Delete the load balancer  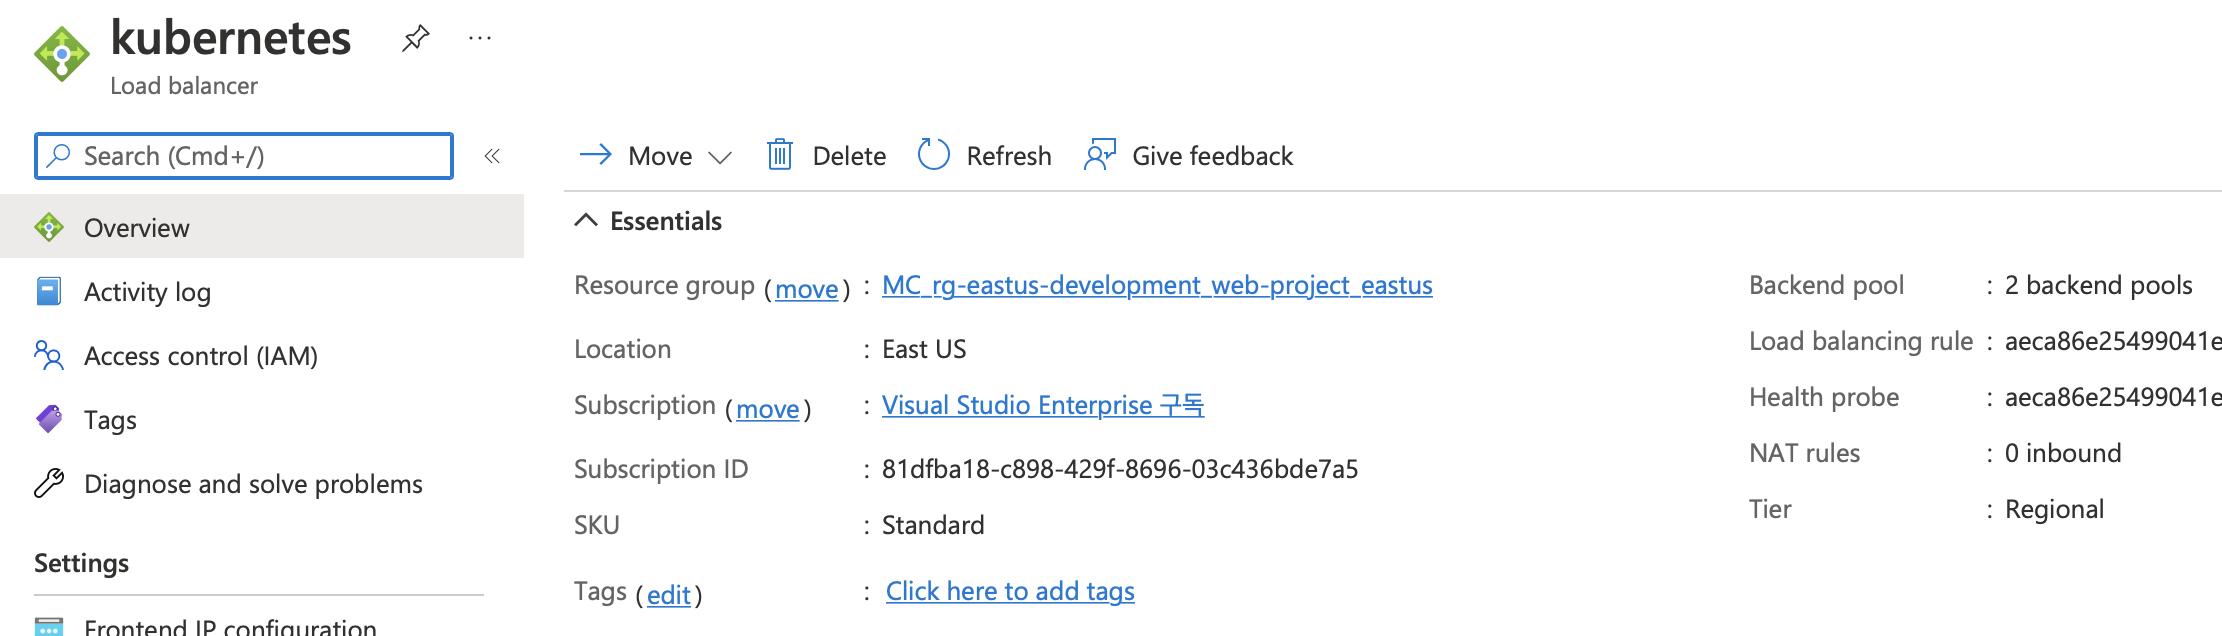click(x=827, y=156)
